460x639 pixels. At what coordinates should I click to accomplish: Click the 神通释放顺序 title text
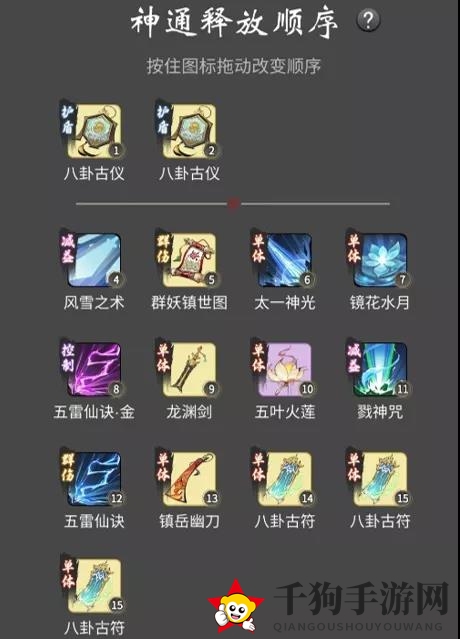click(235, 21)
